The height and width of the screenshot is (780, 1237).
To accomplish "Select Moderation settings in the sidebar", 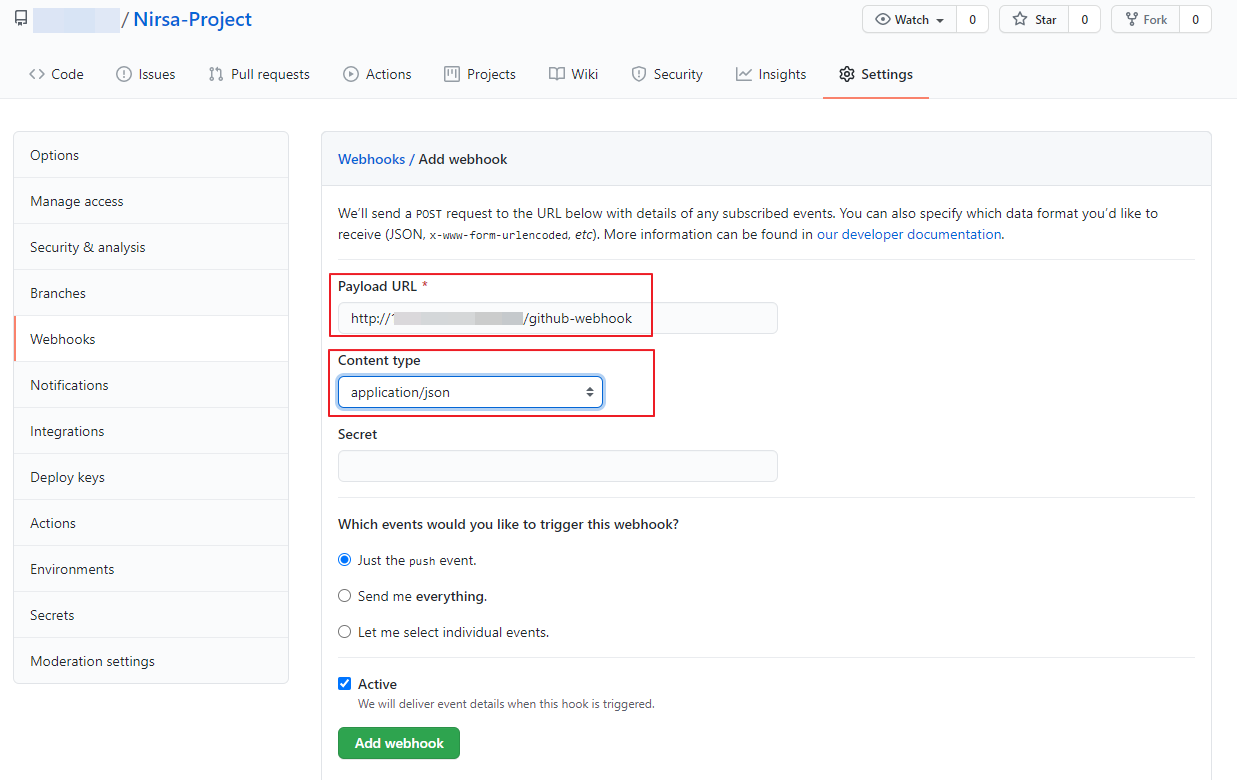I will pos(151,661).
